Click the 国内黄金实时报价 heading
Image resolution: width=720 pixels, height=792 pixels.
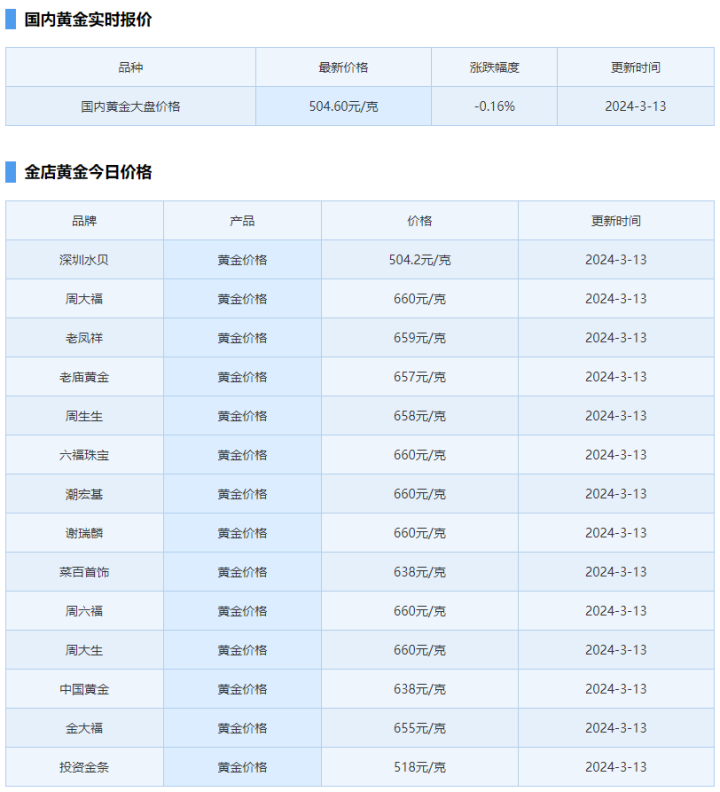(88, 20)
